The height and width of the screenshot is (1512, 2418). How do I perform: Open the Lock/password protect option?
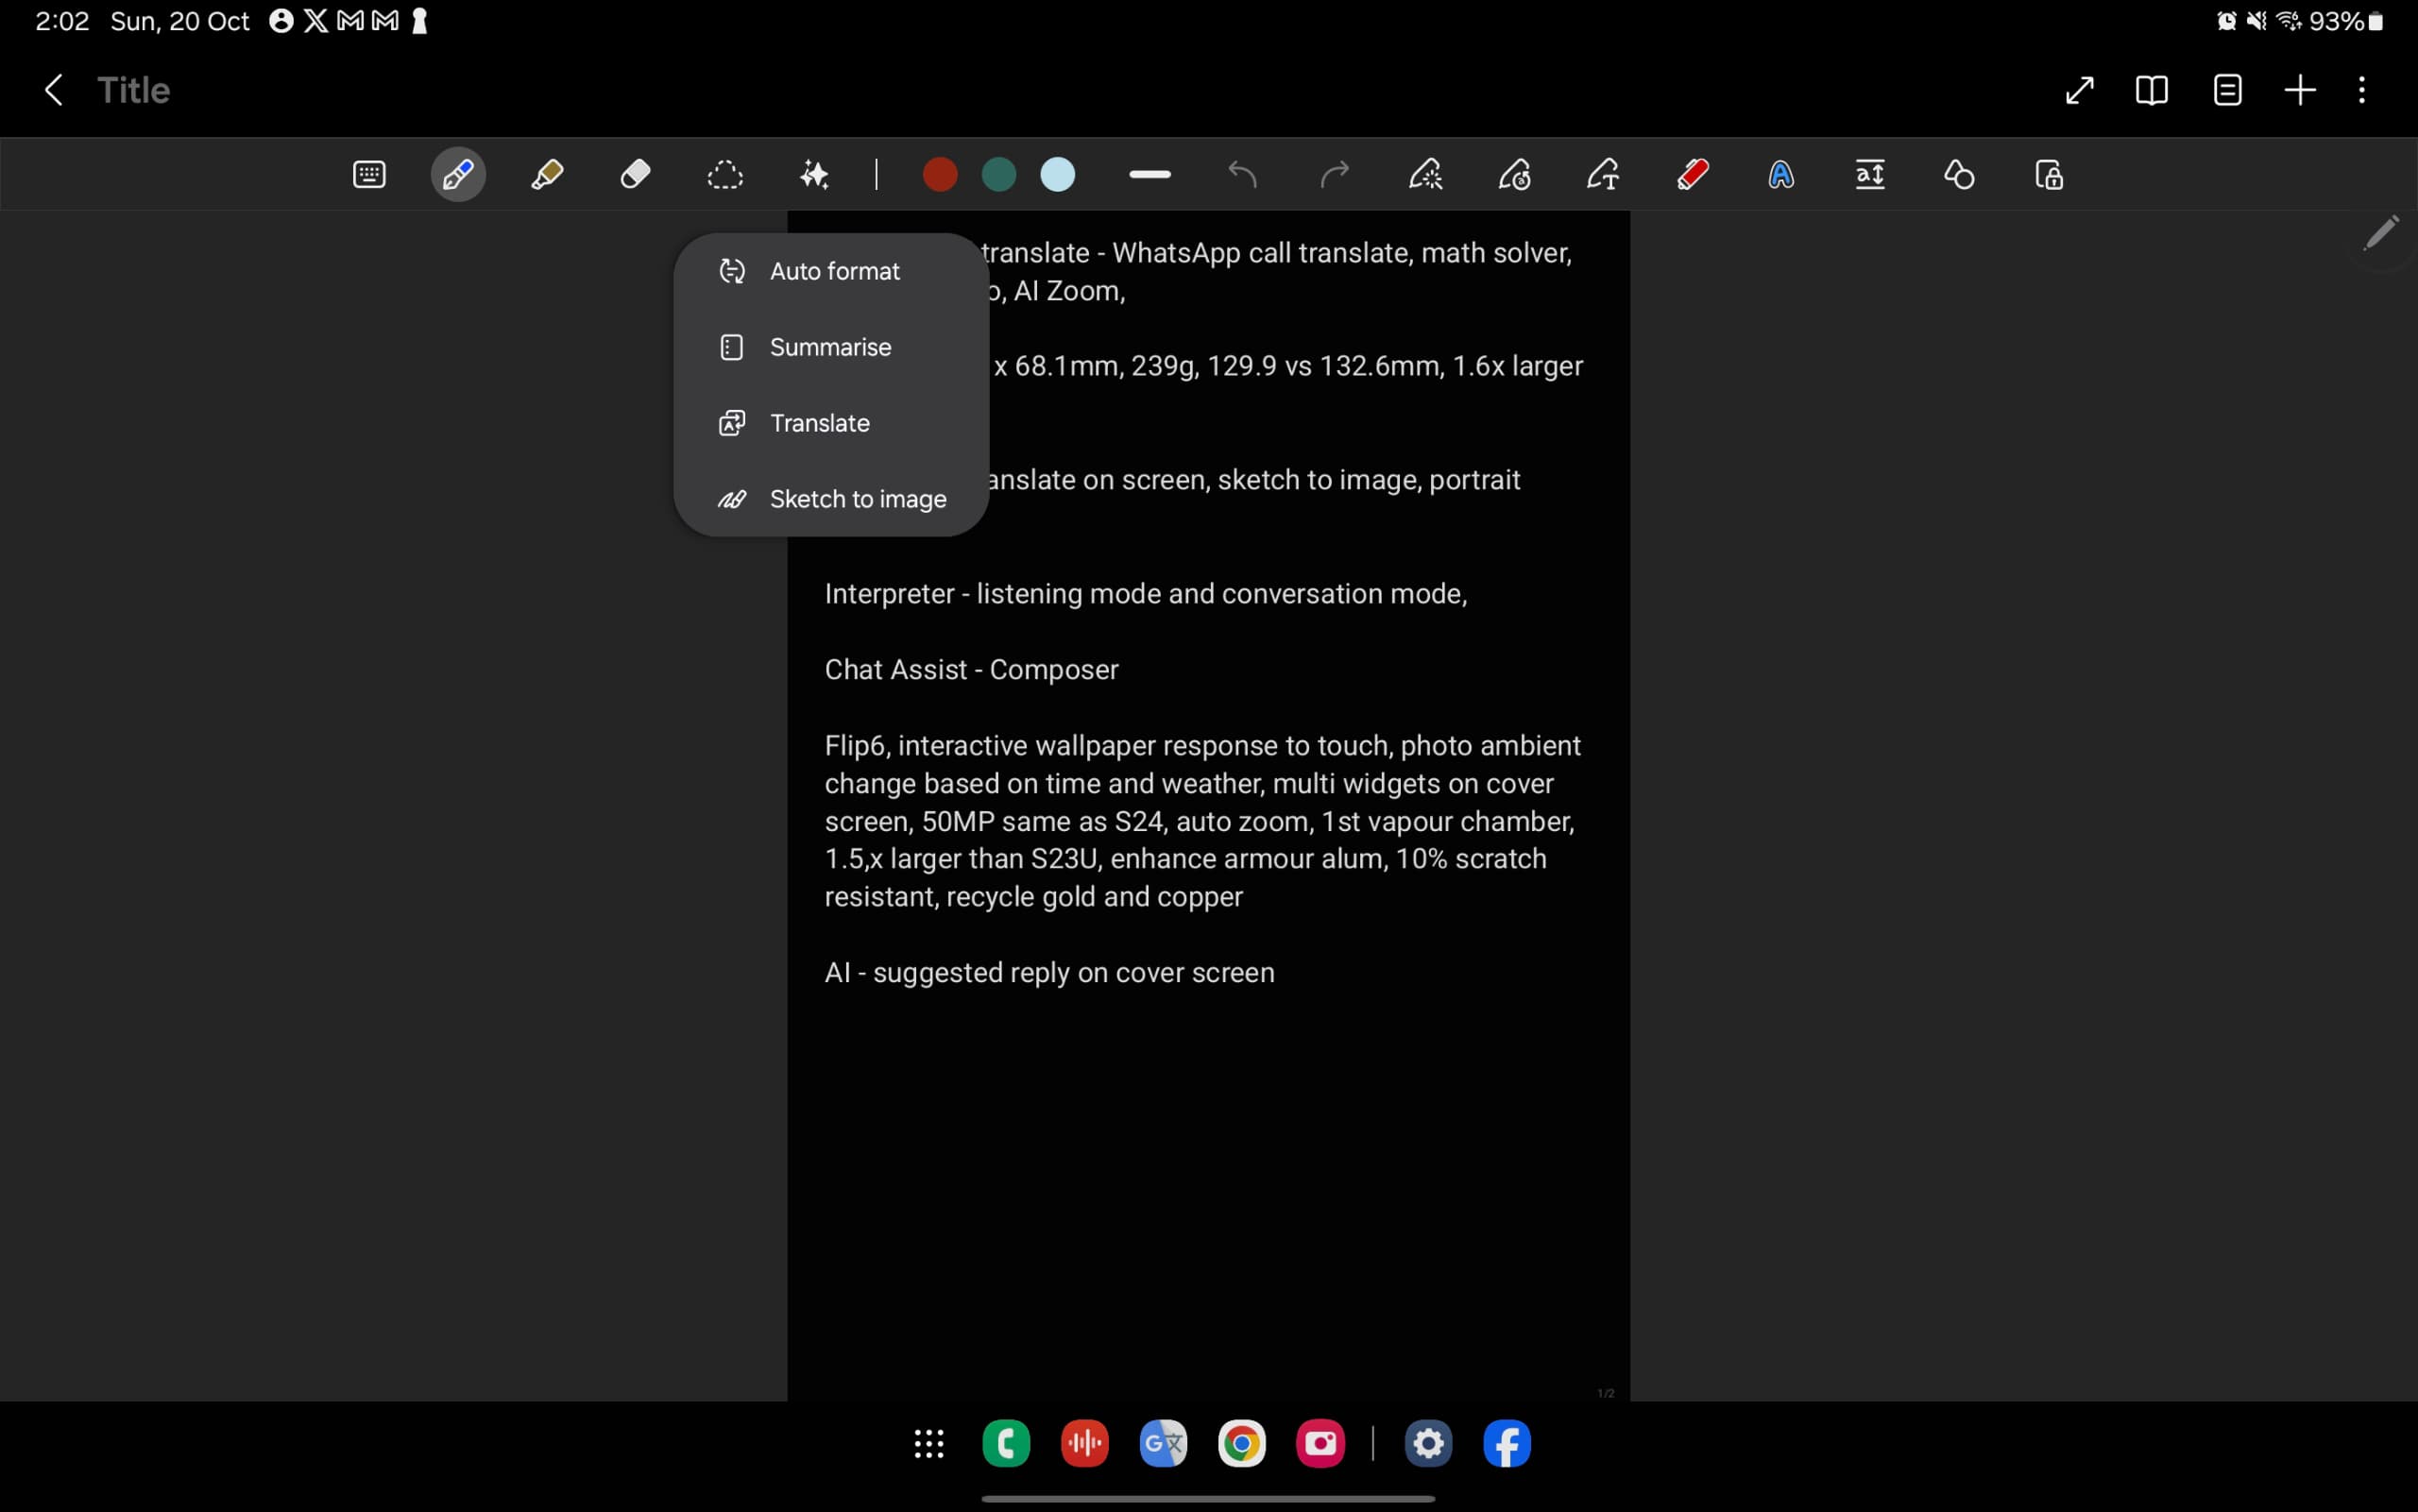(x=2047, y=174)
